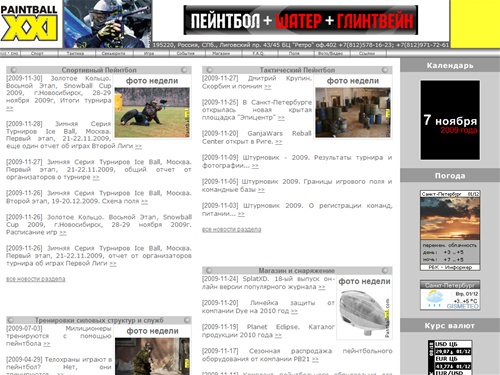The height and width of the screenshot is (375, 500).
Task: Open the >> link for SplatXD 18-ый выпуск
Action: click(x=322, y=287)
